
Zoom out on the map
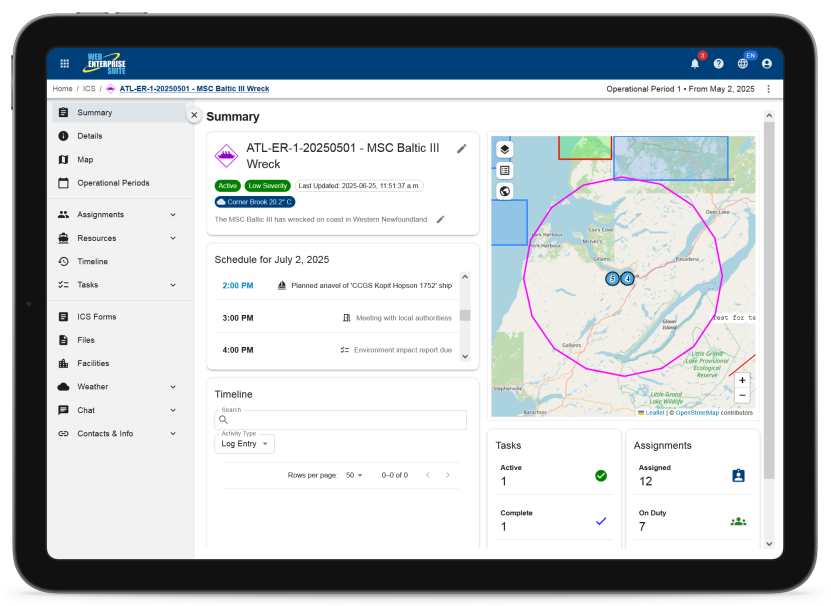pyautogui.click(x=742, y=395)
